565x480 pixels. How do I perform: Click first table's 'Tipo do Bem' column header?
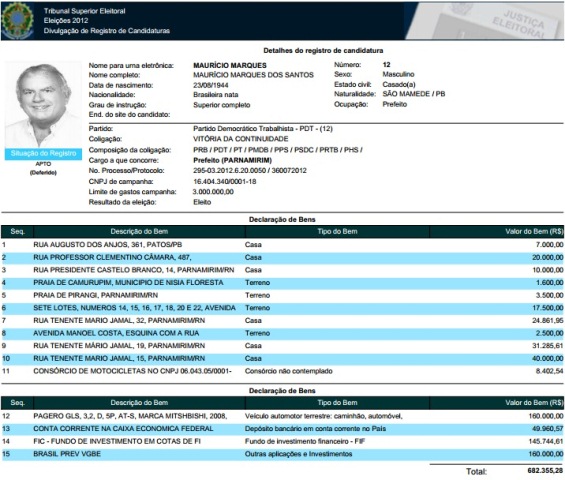tap(337, 231)
